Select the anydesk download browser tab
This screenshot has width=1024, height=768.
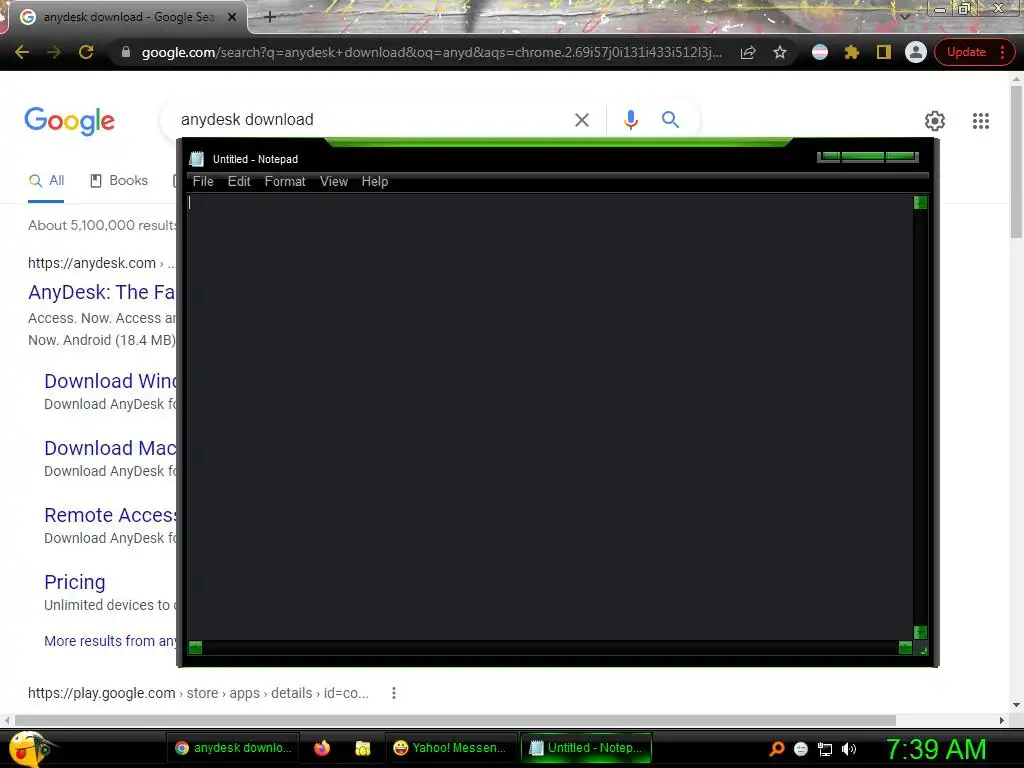tap(128, 17)
